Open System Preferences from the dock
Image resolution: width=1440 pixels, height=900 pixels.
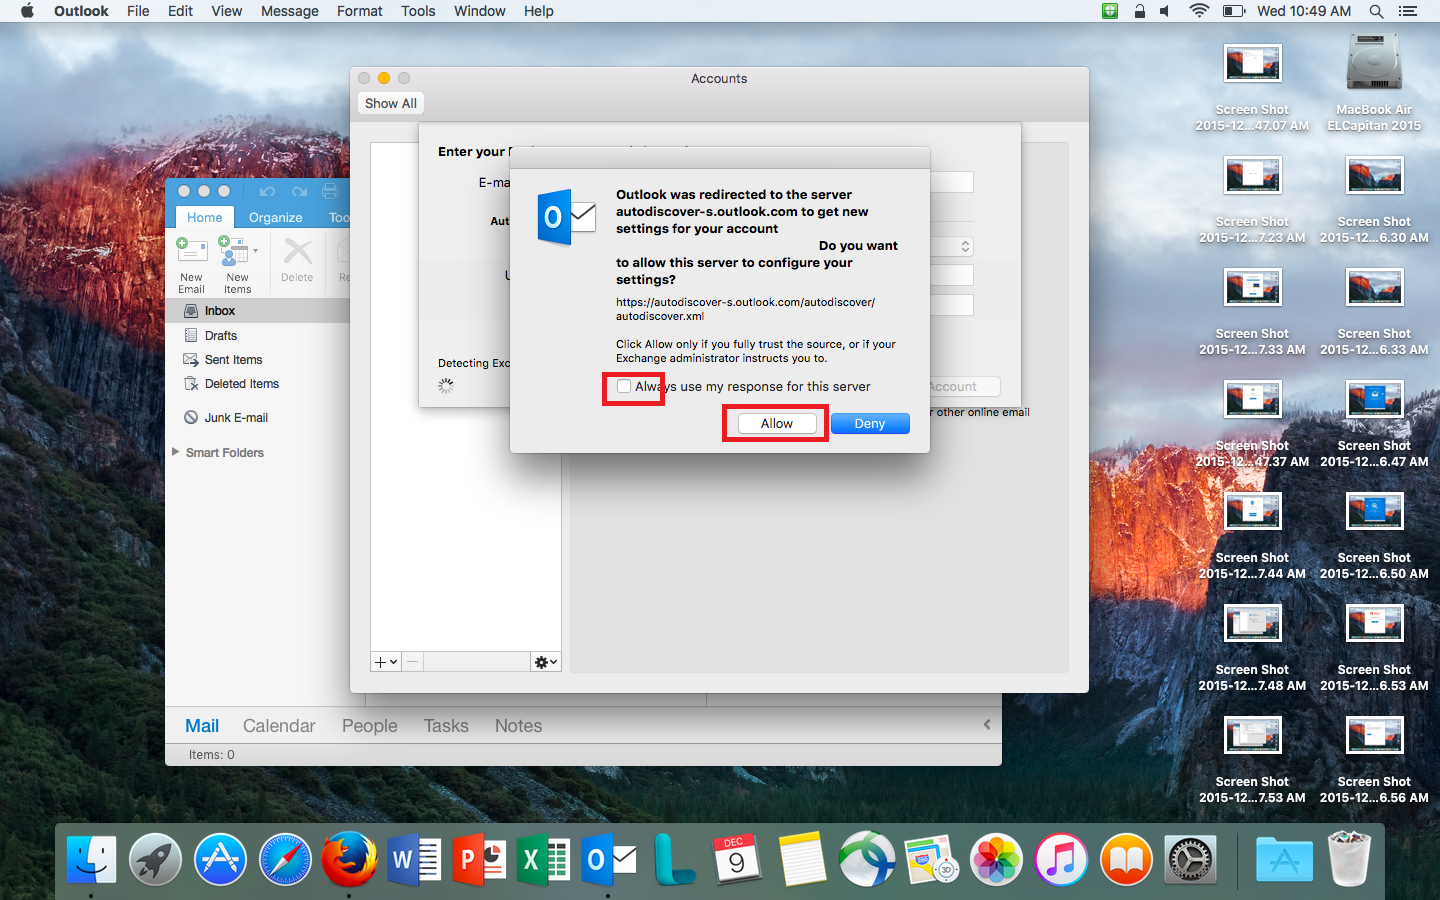(1191, 860)
